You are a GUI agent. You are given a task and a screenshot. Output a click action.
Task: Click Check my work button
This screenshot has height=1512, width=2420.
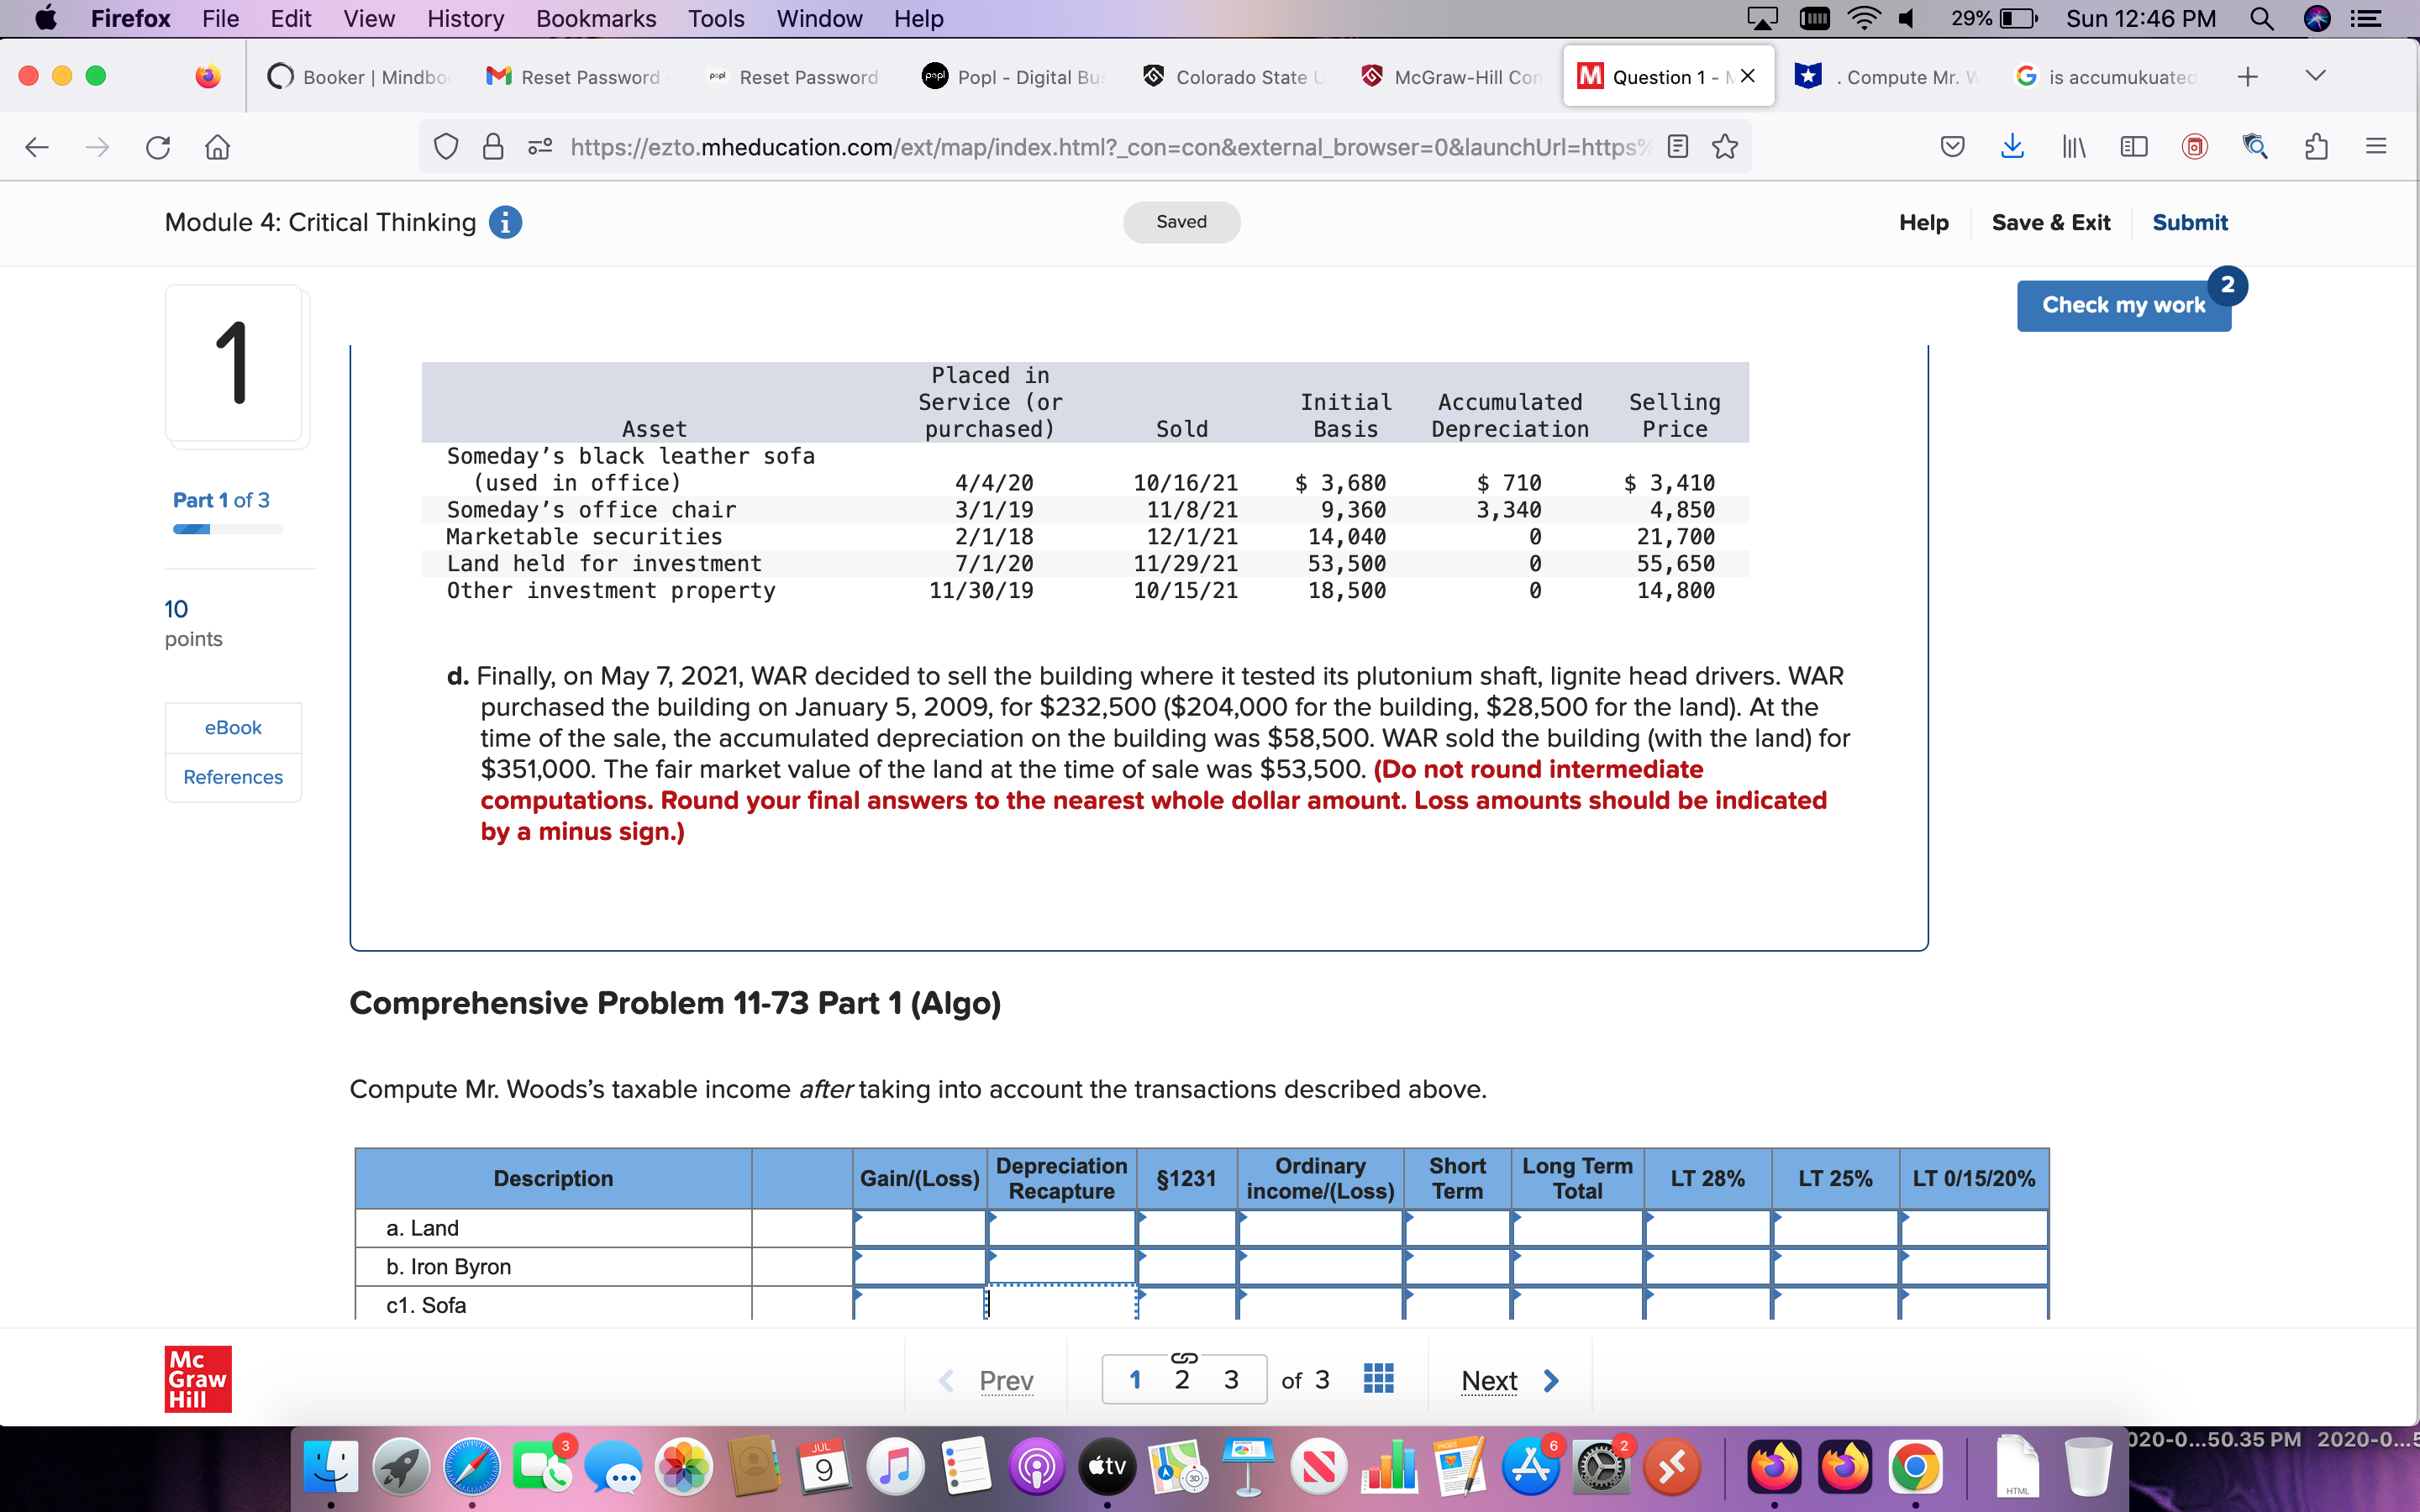tap(2122, 305)
